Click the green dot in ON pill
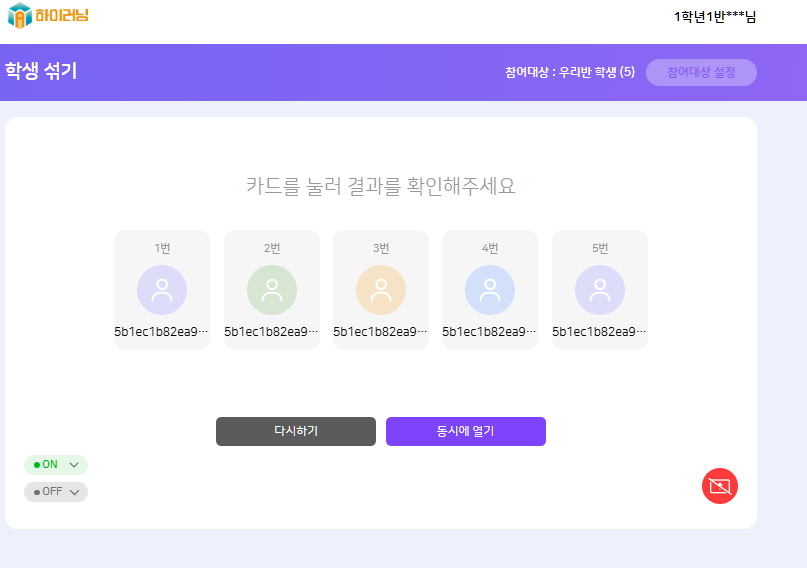This screenshot has height=568, width=807. 37,465
